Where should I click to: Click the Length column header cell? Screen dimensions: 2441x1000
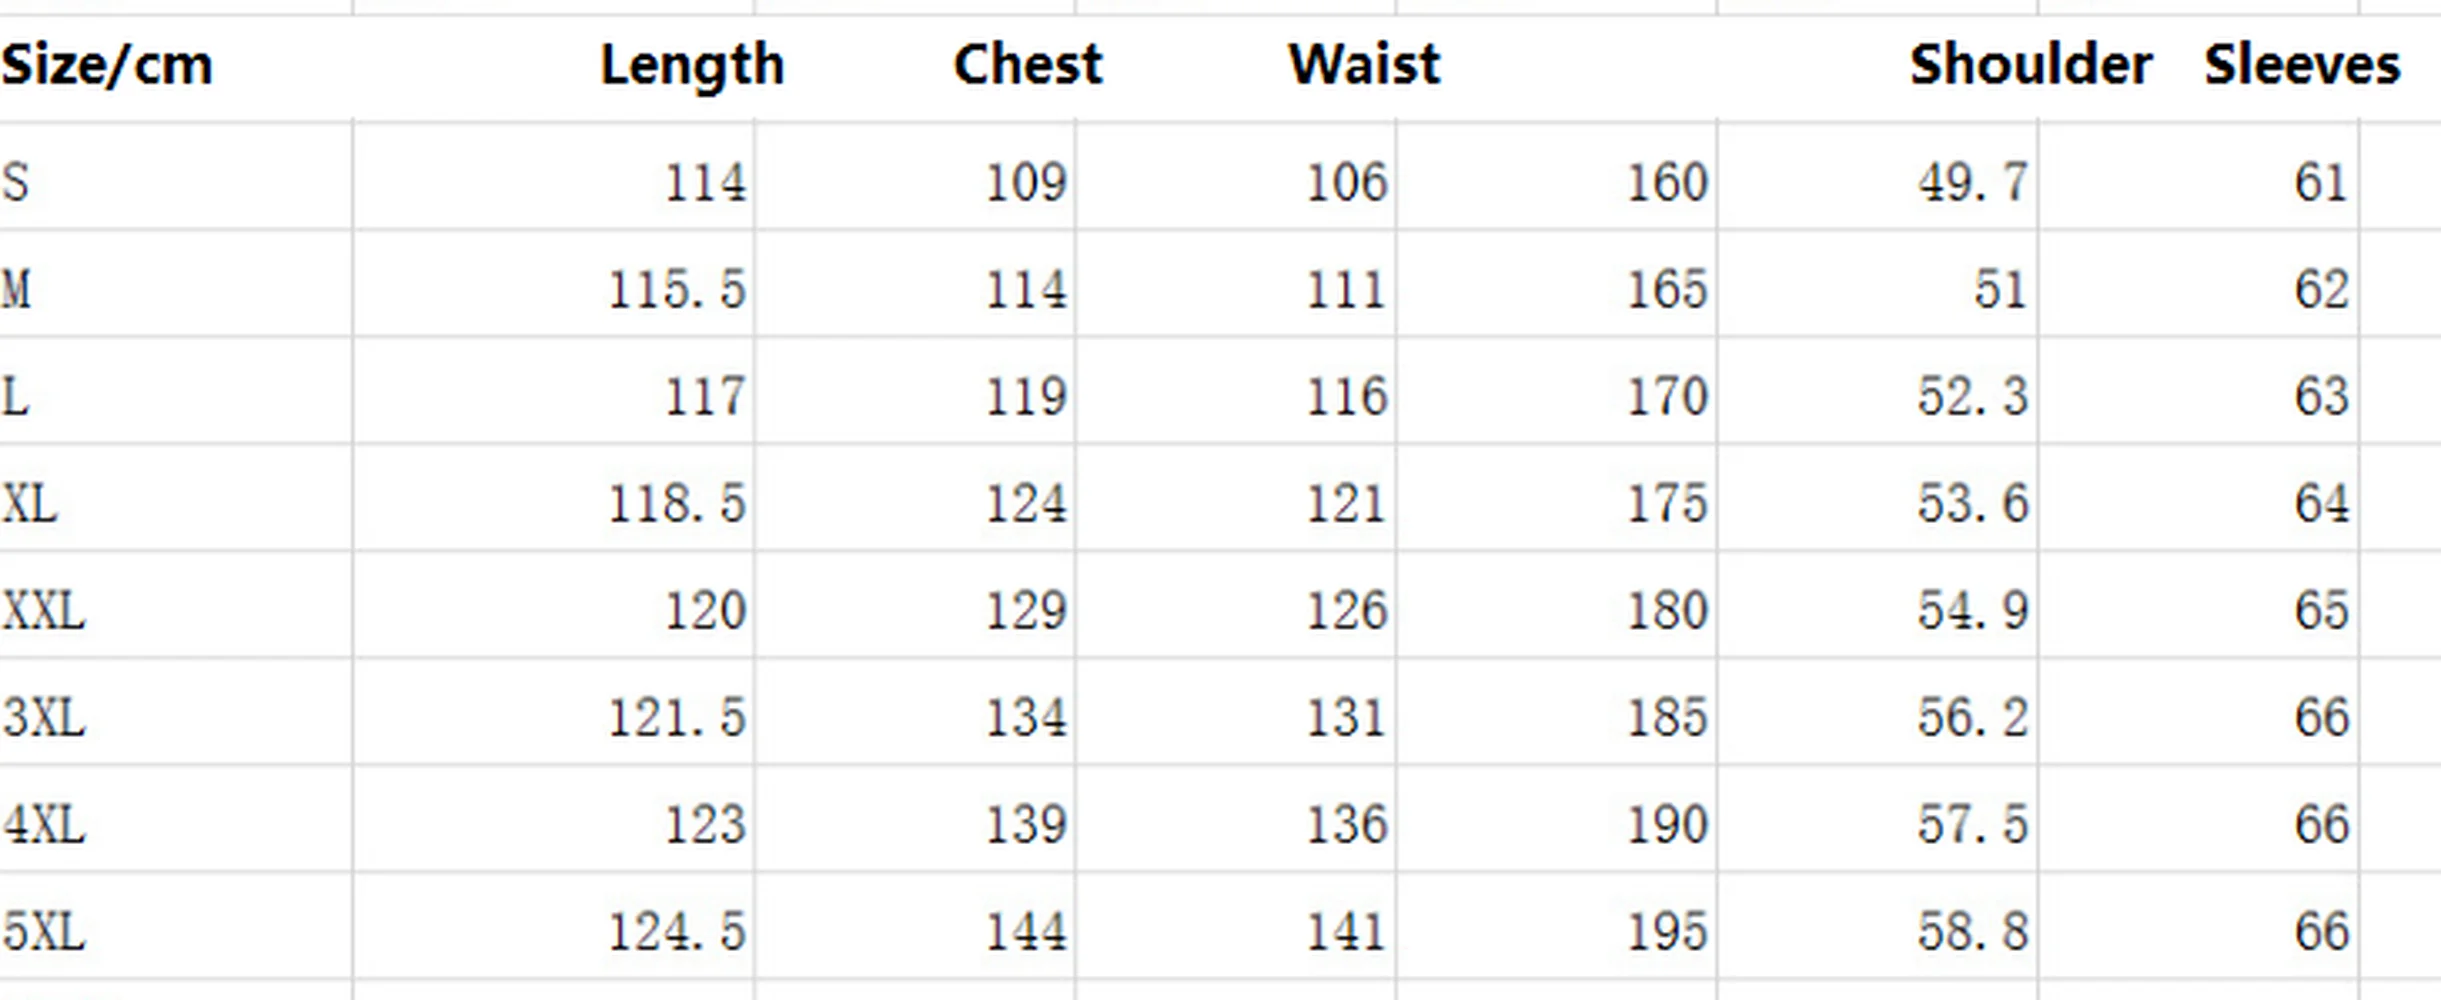point(692,66)
